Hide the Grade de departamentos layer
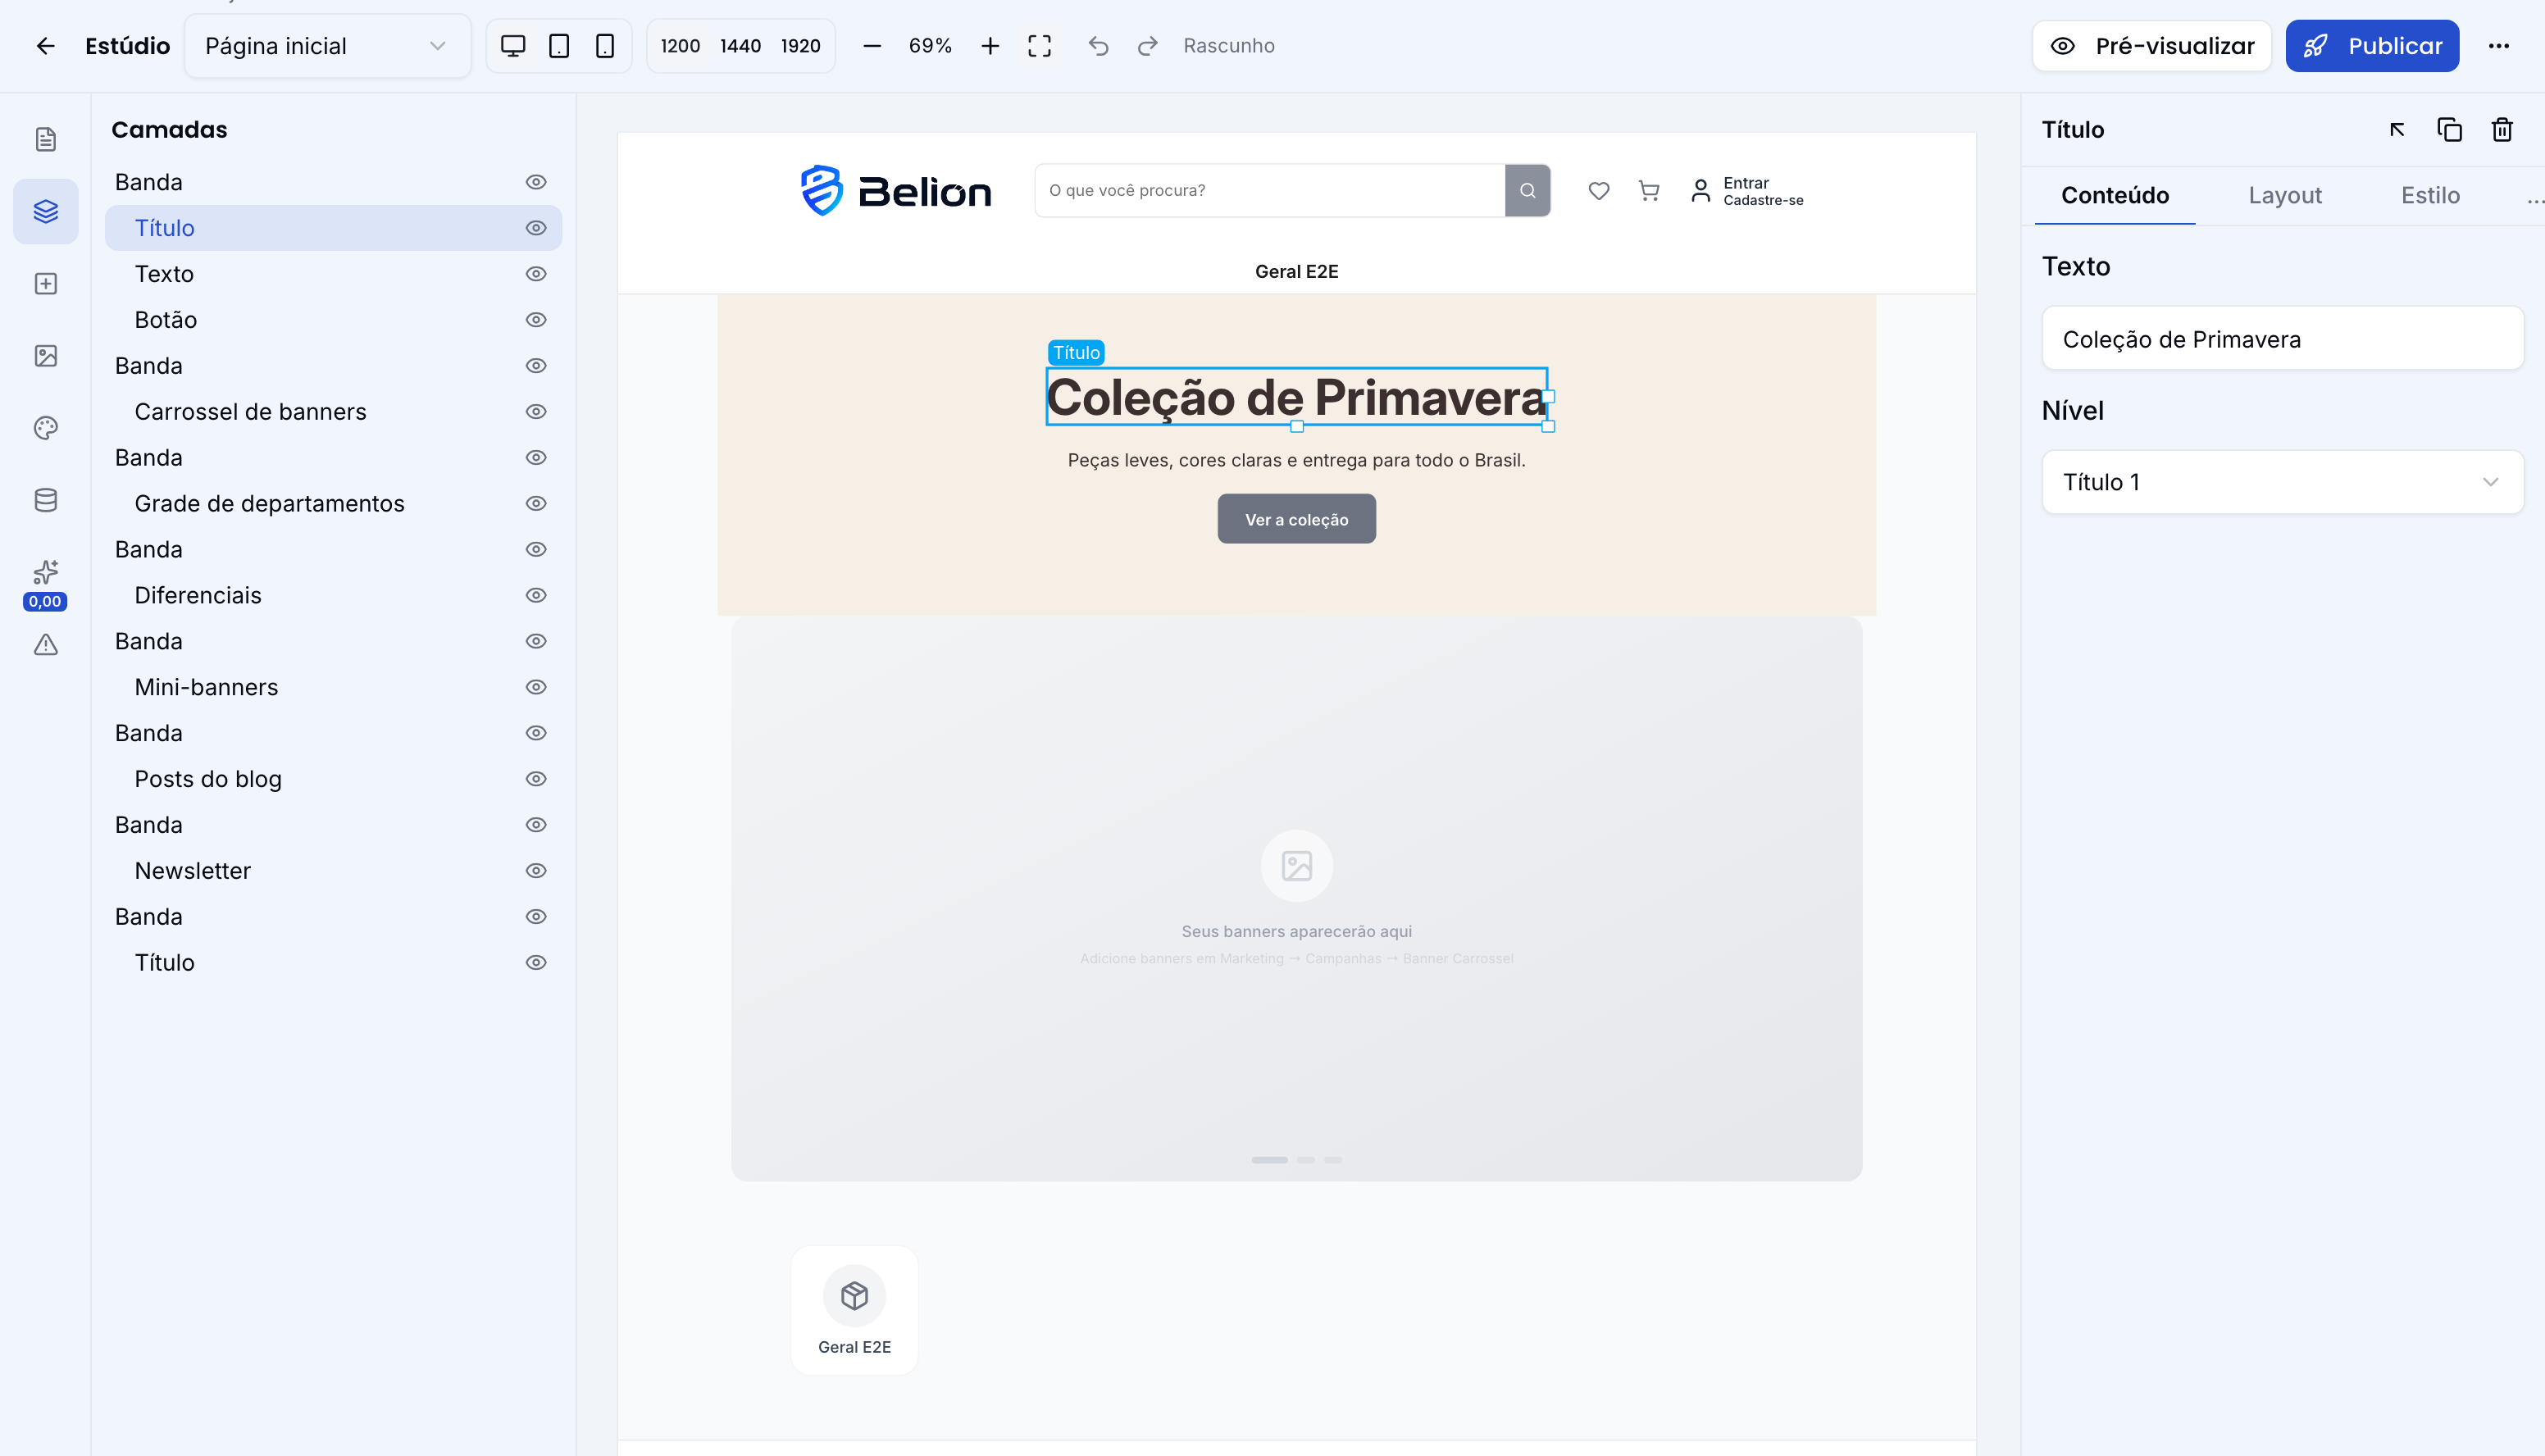The image size is (2545, 1456). [536, 504]
